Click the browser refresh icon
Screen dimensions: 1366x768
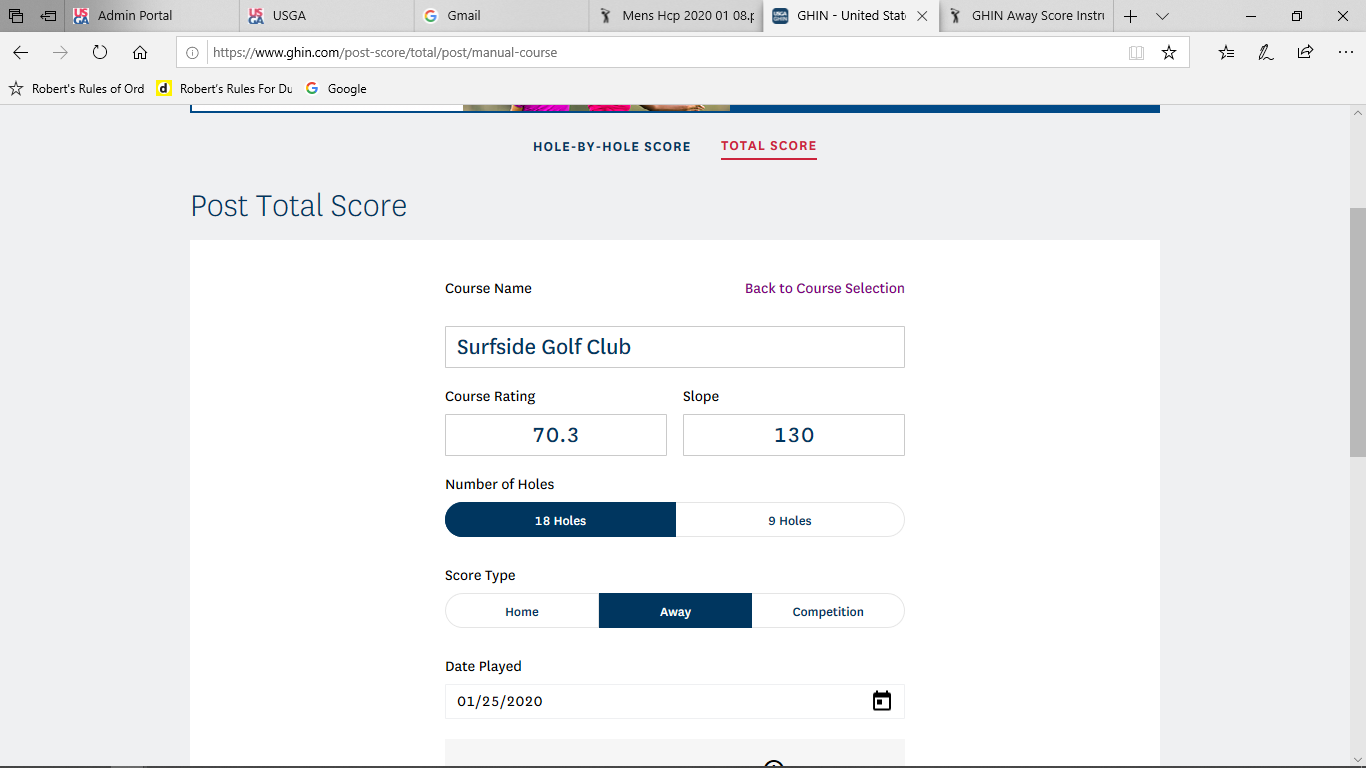point(100,53)
